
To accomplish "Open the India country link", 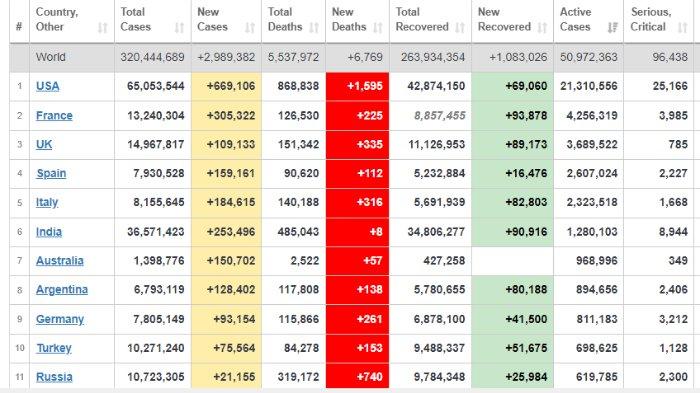I will coord(49,232).
